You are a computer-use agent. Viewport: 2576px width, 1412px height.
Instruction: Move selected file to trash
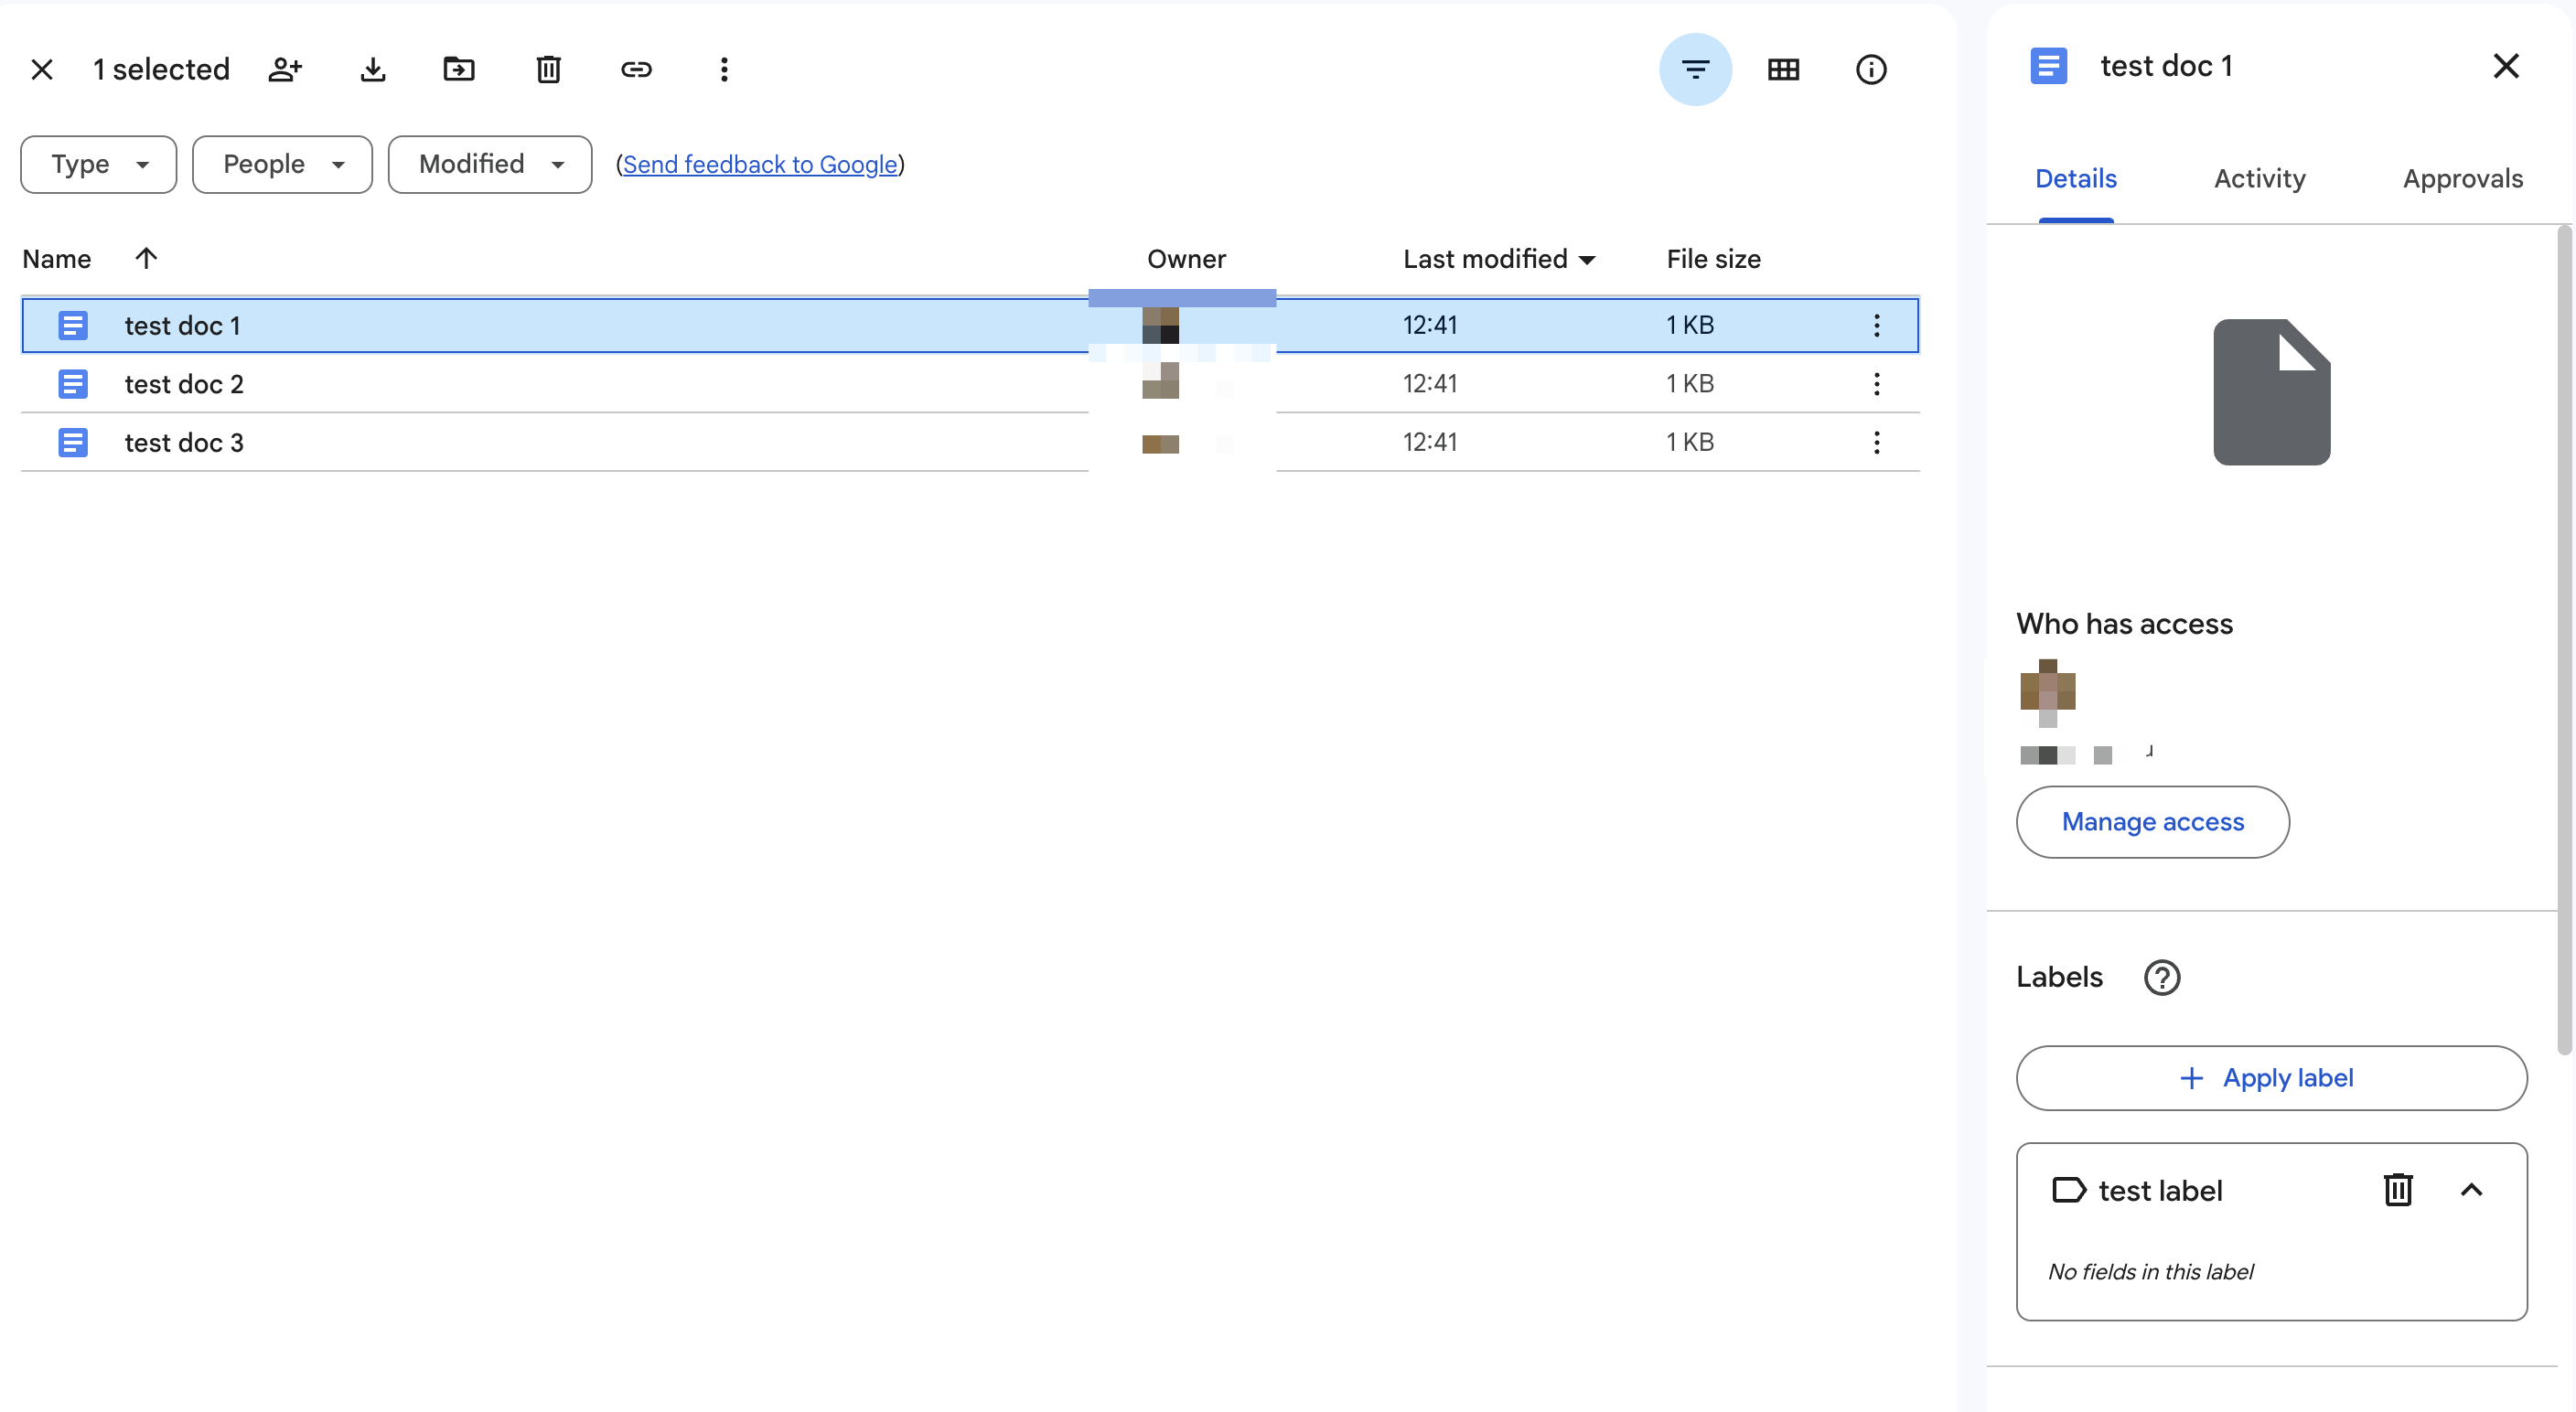[x=548, y=69]
